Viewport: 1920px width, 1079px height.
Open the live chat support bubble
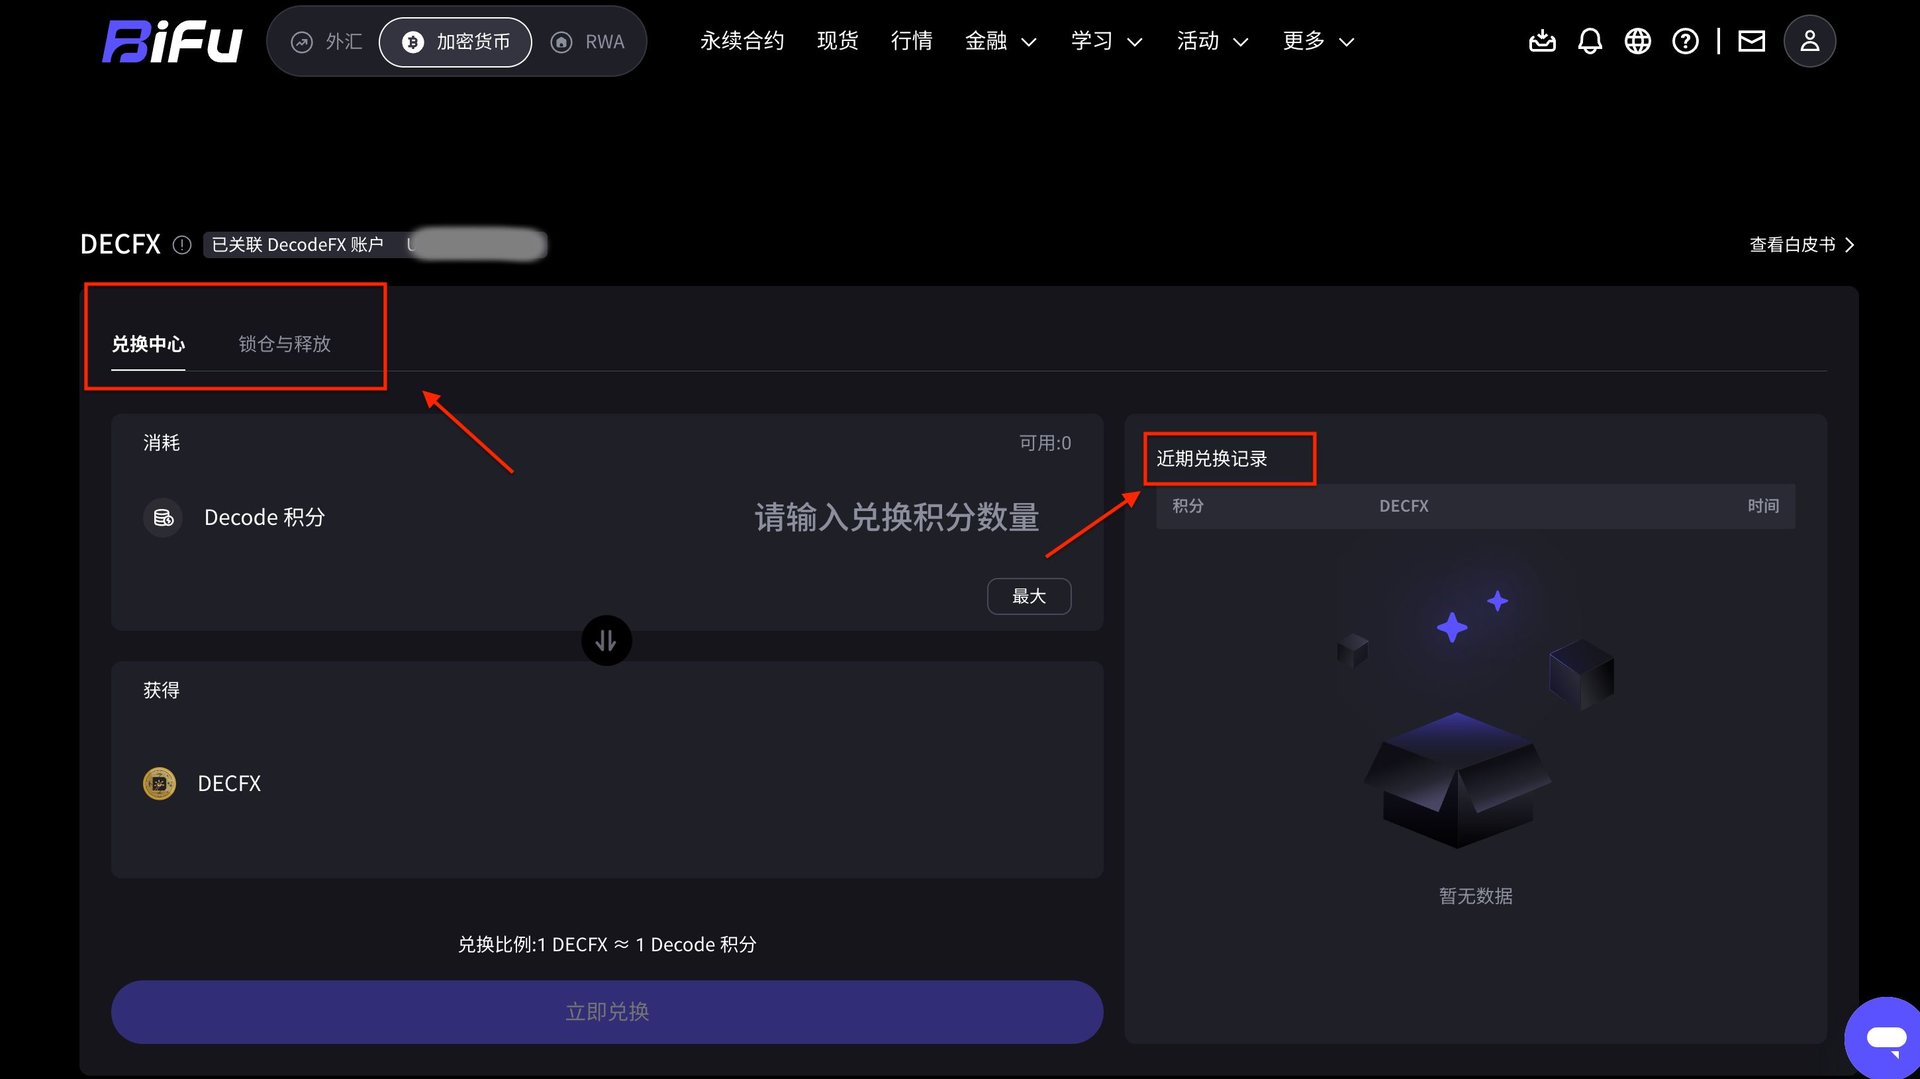[1885, 1038]
